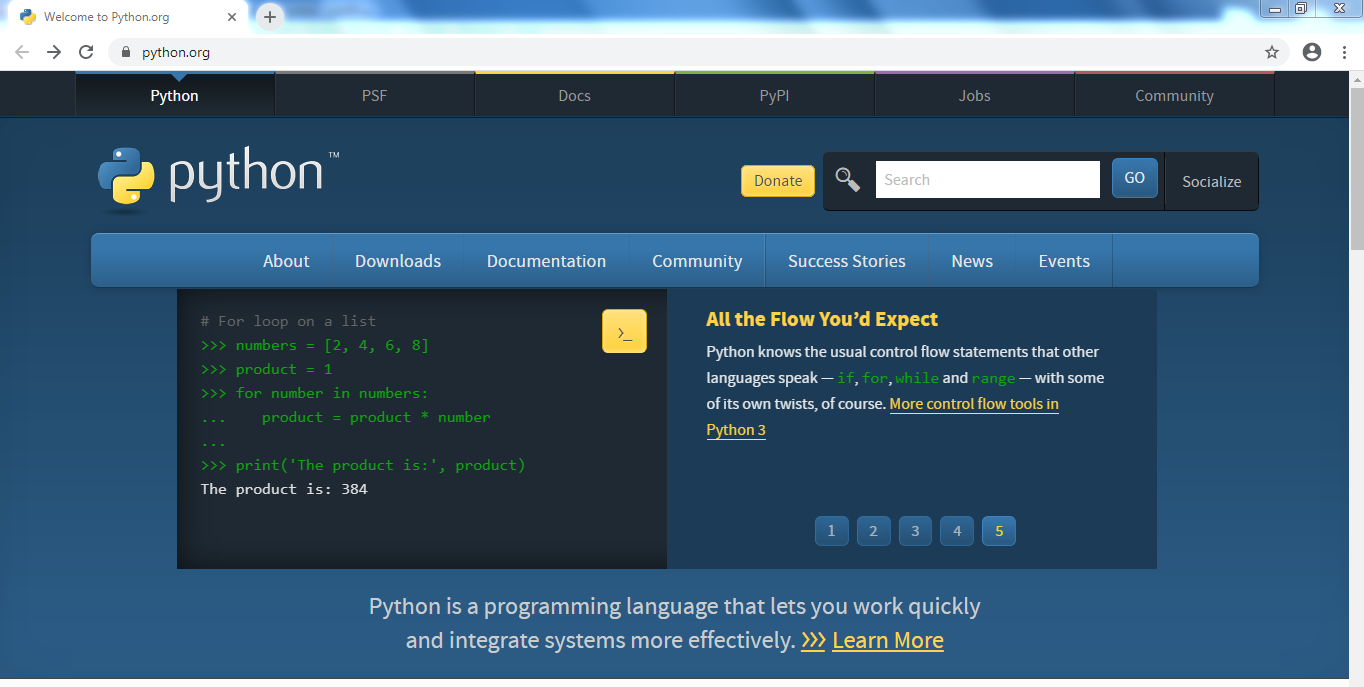Image resolution: width=1364 pixels, height=687 pixels.
Task: Open the Documentation menu item
Action: (546, 261)
